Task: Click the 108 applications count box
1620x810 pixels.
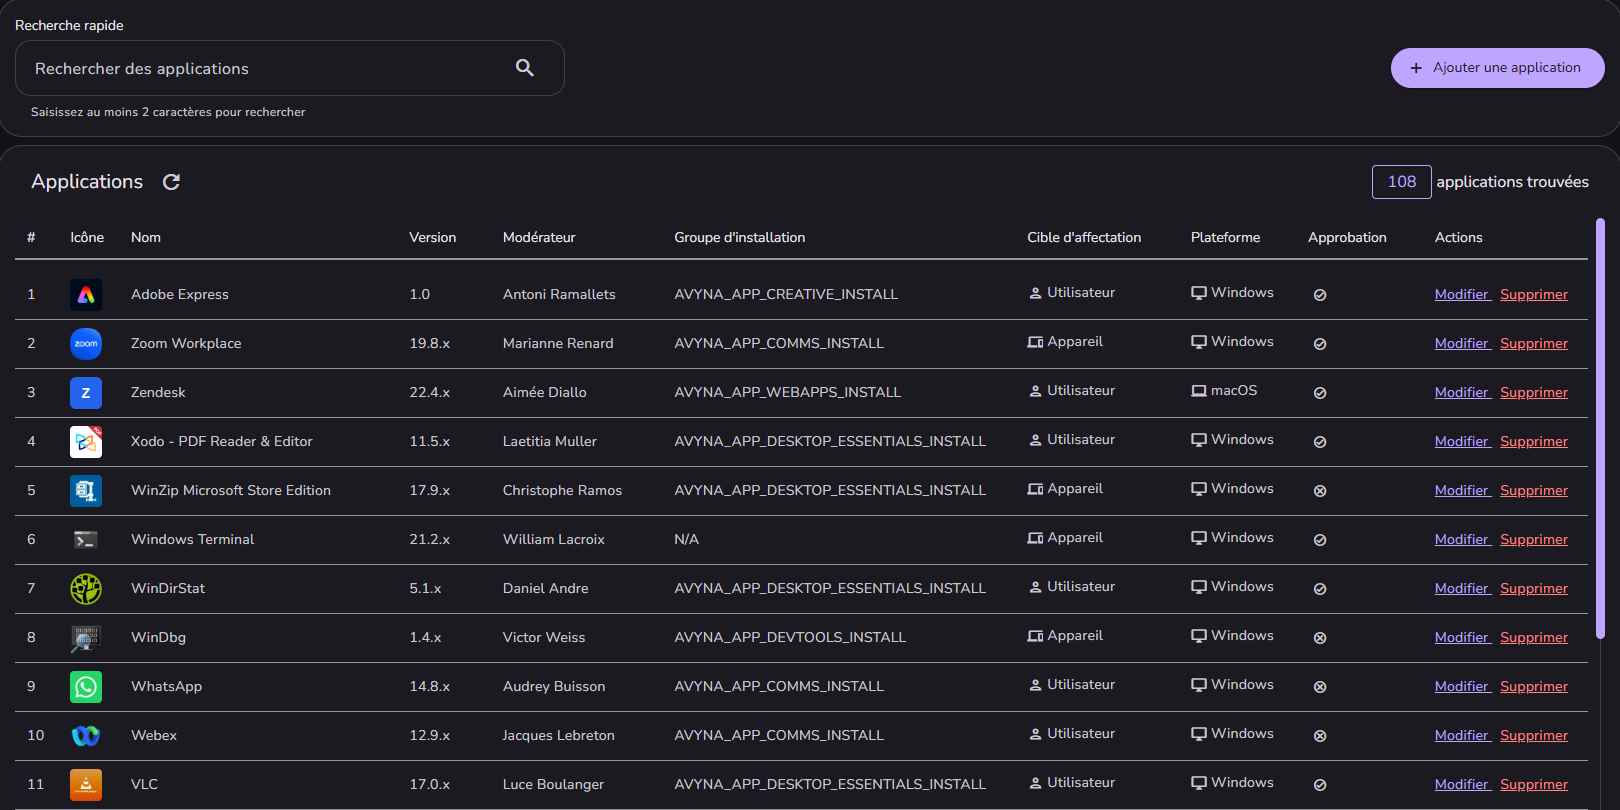Action: tap(1401, 182)
